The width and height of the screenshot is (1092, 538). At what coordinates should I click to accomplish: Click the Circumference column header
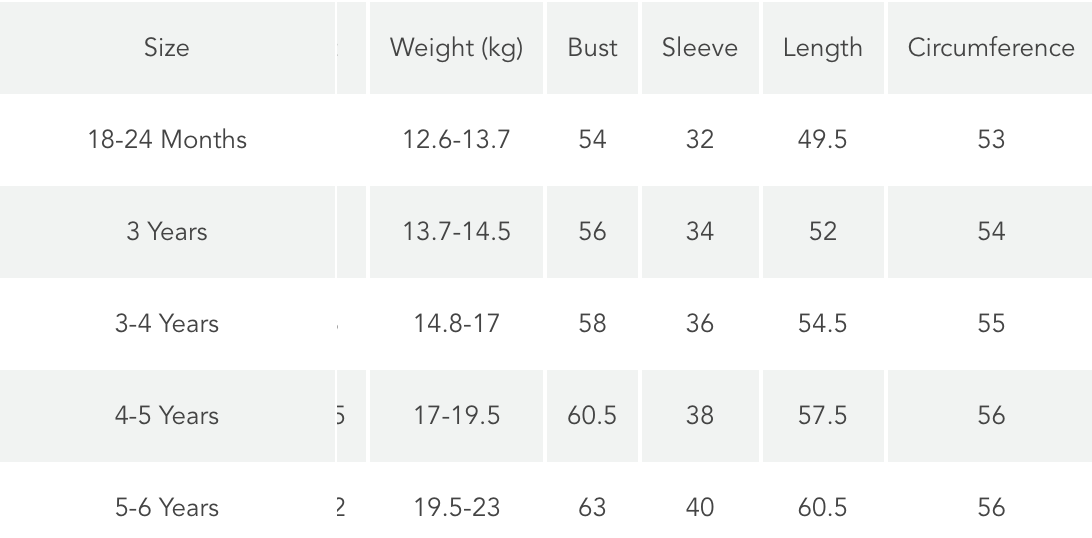point(991,48)
